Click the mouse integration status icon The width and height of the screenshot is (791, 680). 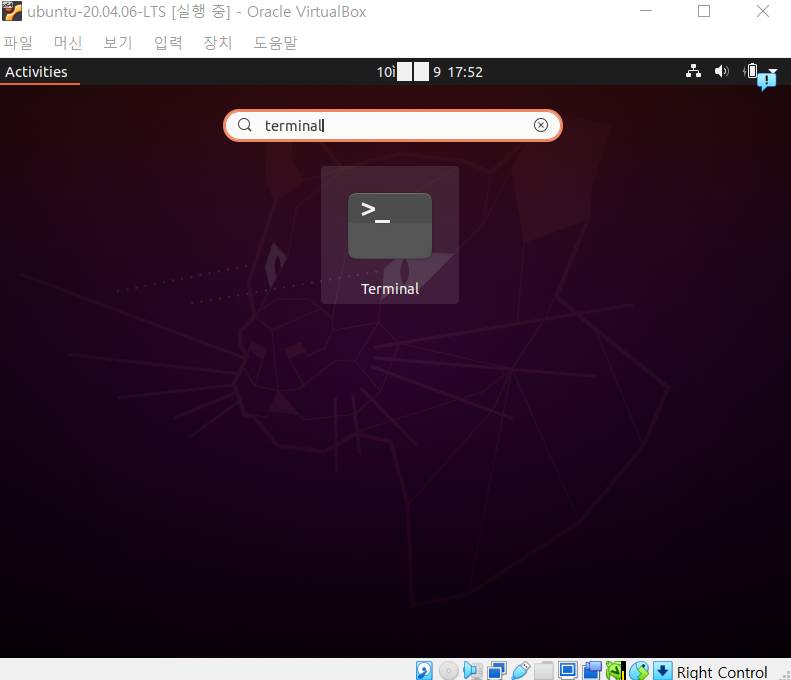click(x=639, y=670)
